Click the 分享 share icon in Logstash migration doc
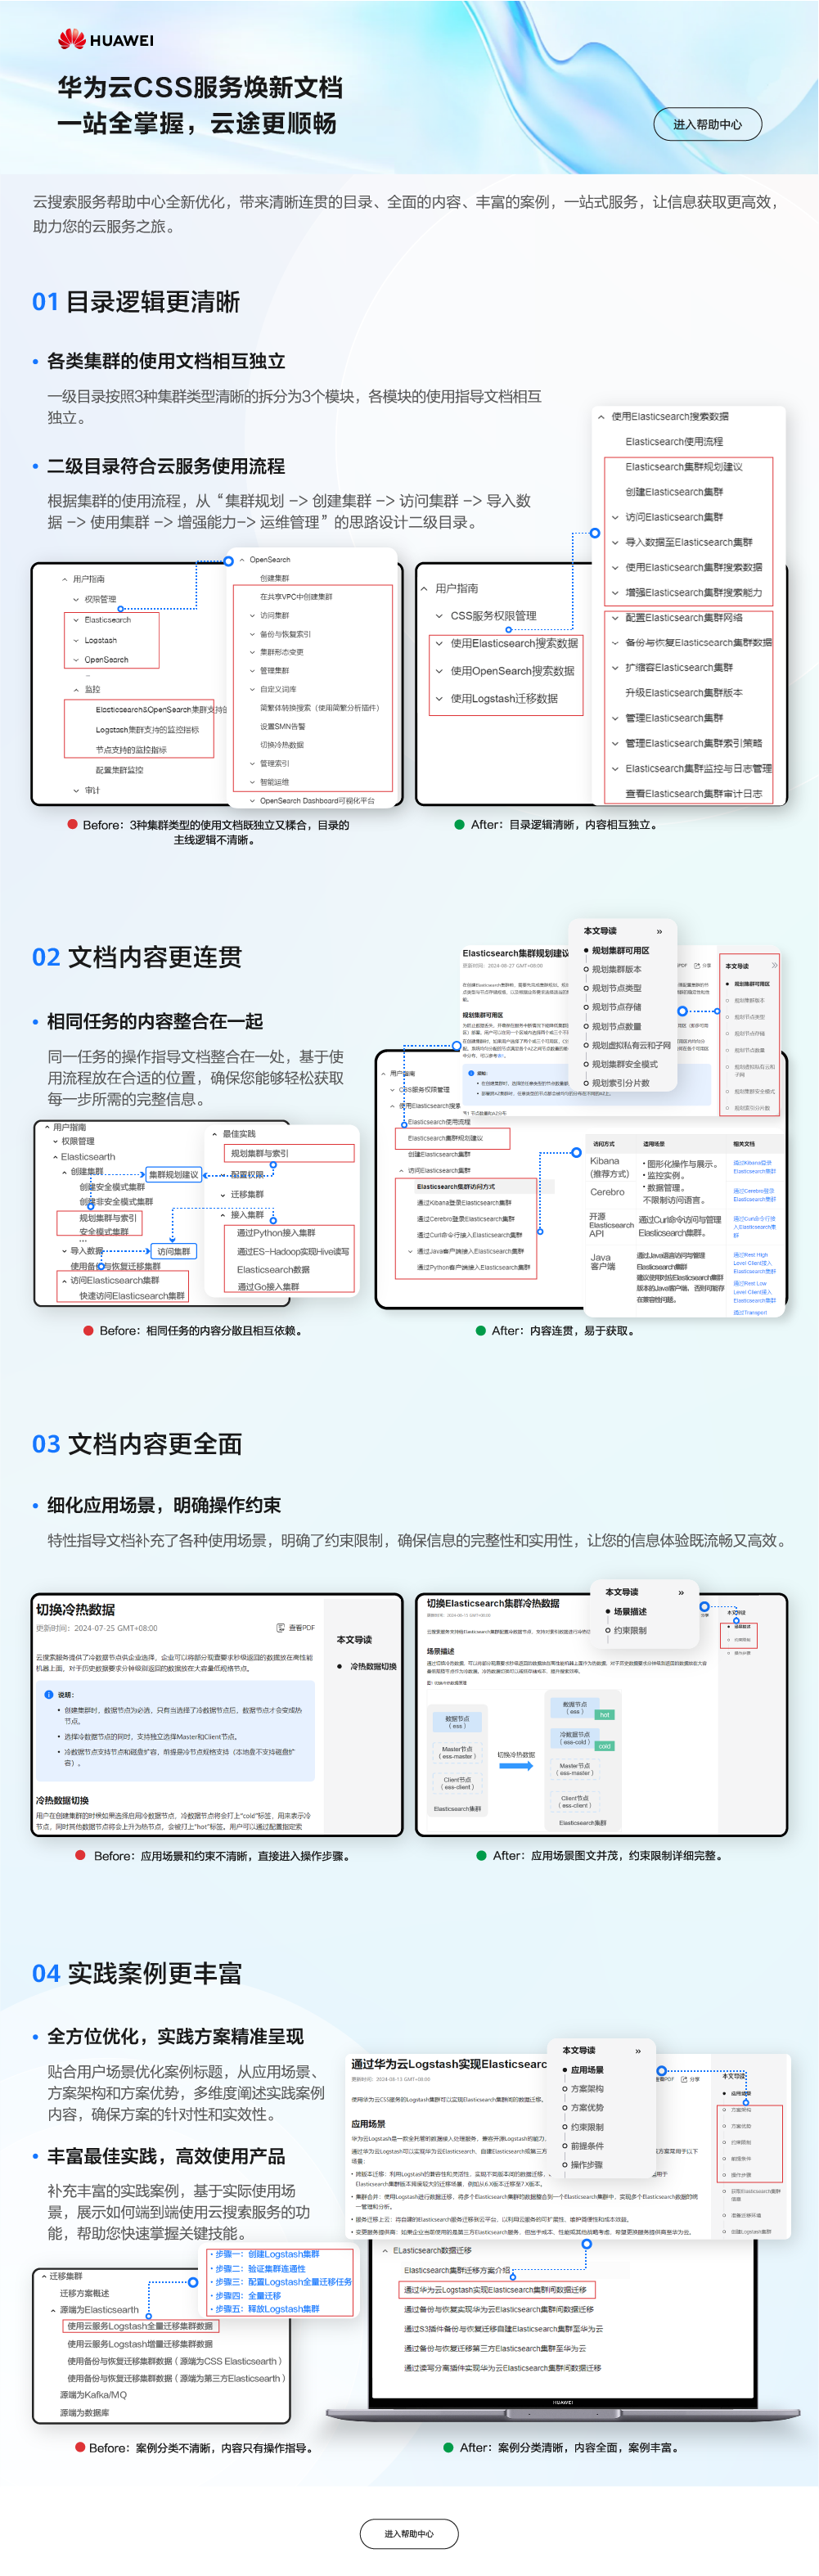This screenshot has width=819, height=2576. 683,2079
